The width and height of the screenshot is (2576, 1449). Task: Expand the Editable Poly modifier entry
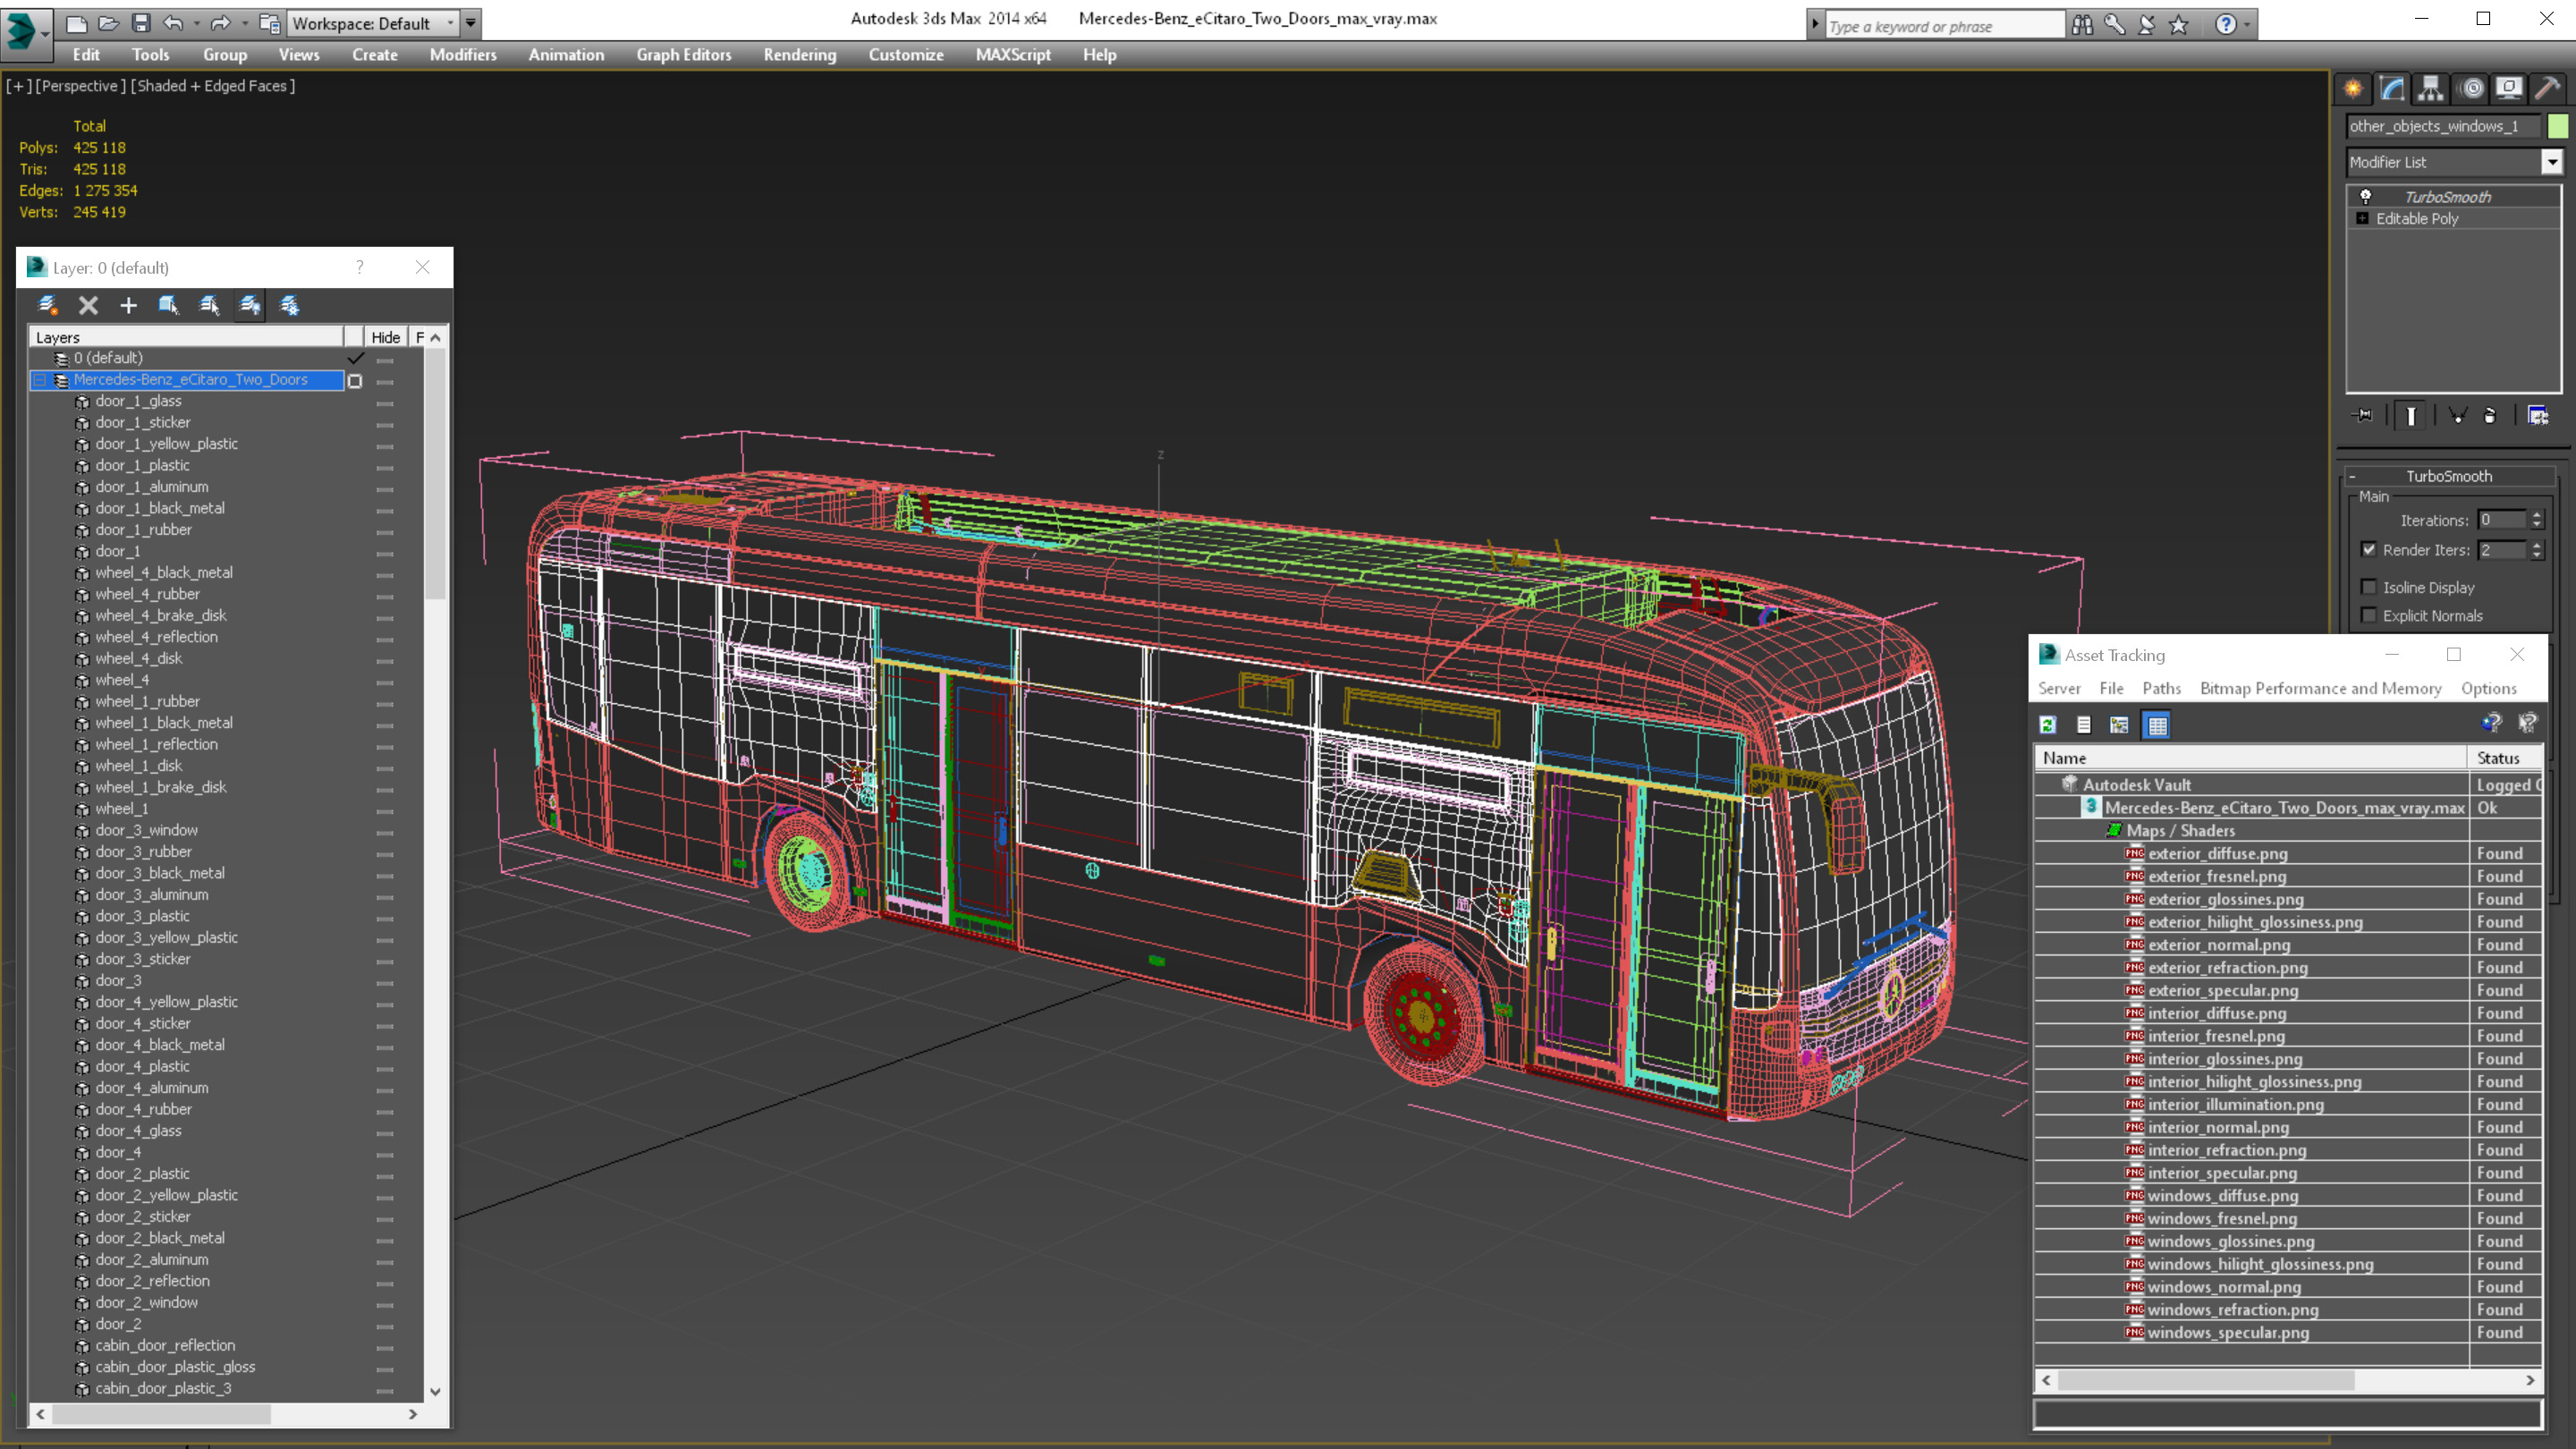(x=2363, y=218)
